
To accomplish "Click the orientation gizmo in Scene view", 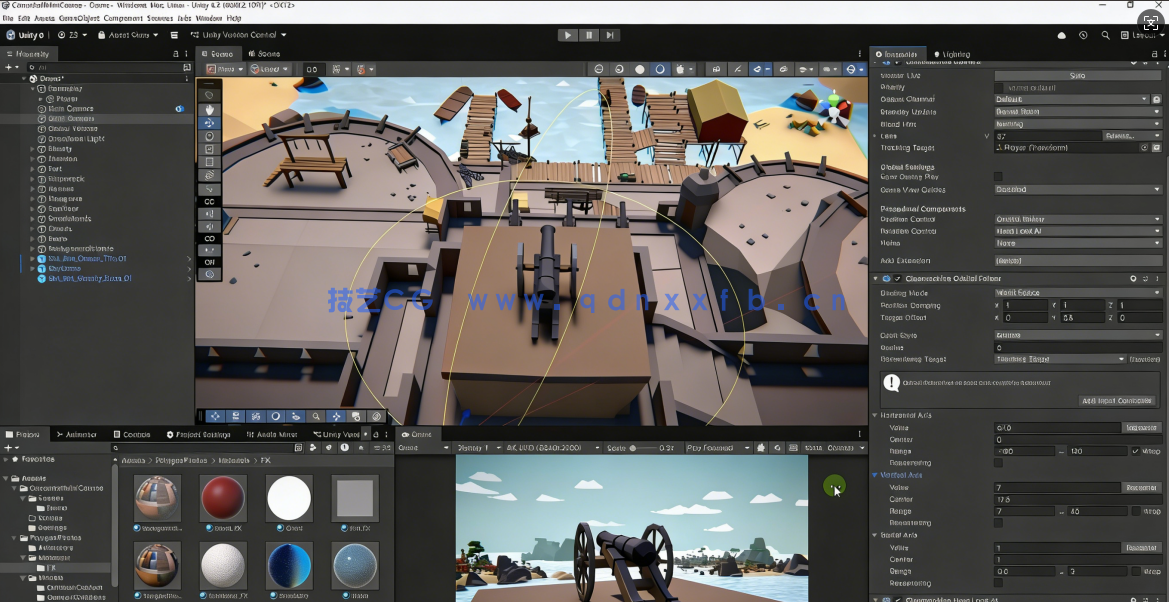I will click(x=833, y=106).
